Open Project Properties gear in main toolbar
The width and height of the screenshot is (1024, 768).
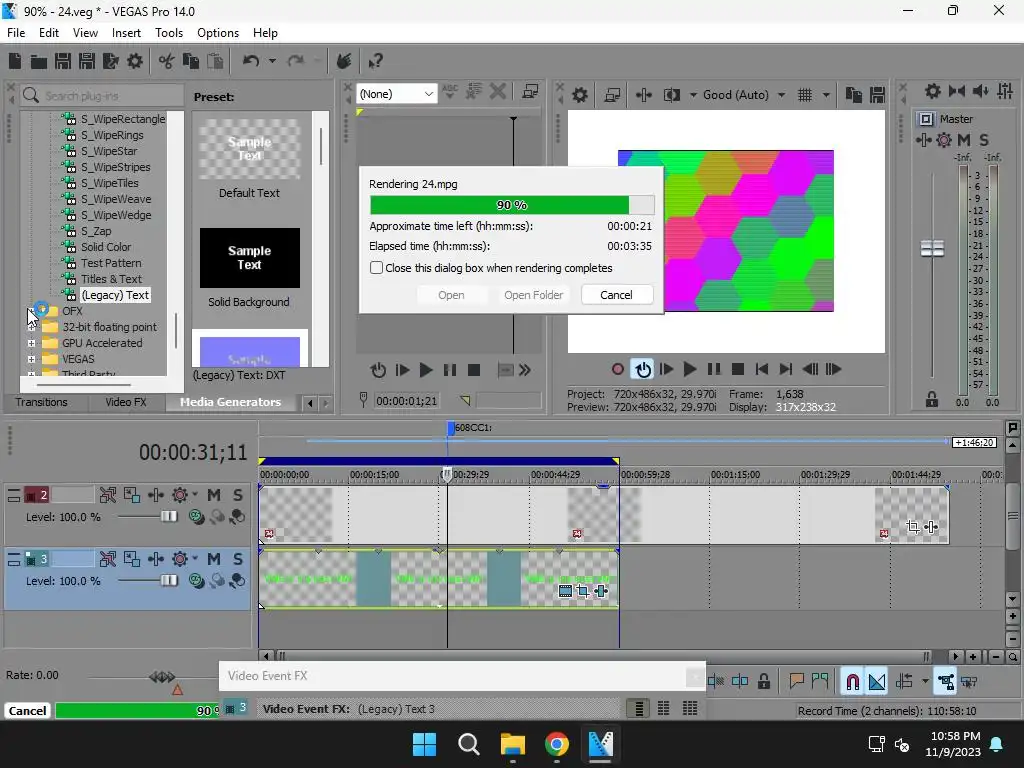pos(135,61)
